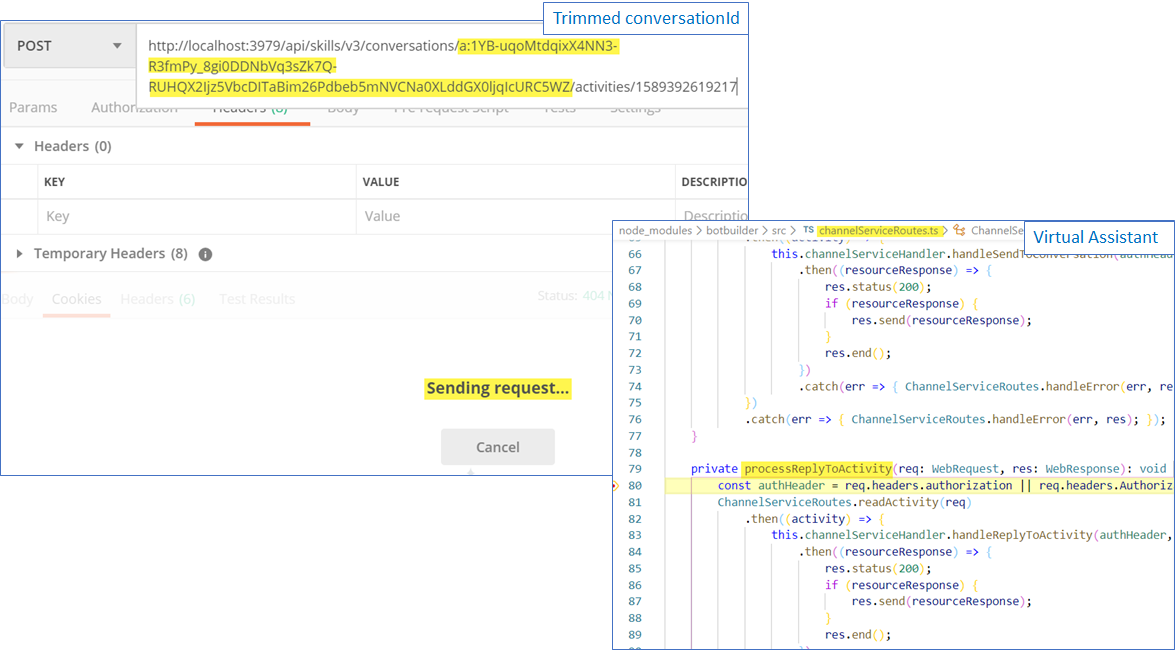This screenshot has height=650, width=1175.
Task: Click the KEY column header
Action: click(55, 182)
